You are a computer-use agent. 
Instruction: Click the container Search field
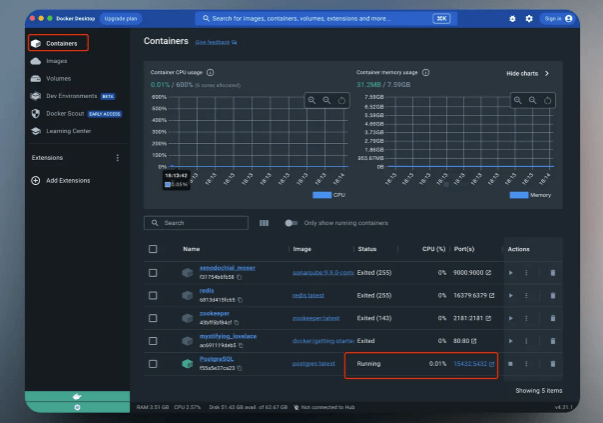click(196, 223)
